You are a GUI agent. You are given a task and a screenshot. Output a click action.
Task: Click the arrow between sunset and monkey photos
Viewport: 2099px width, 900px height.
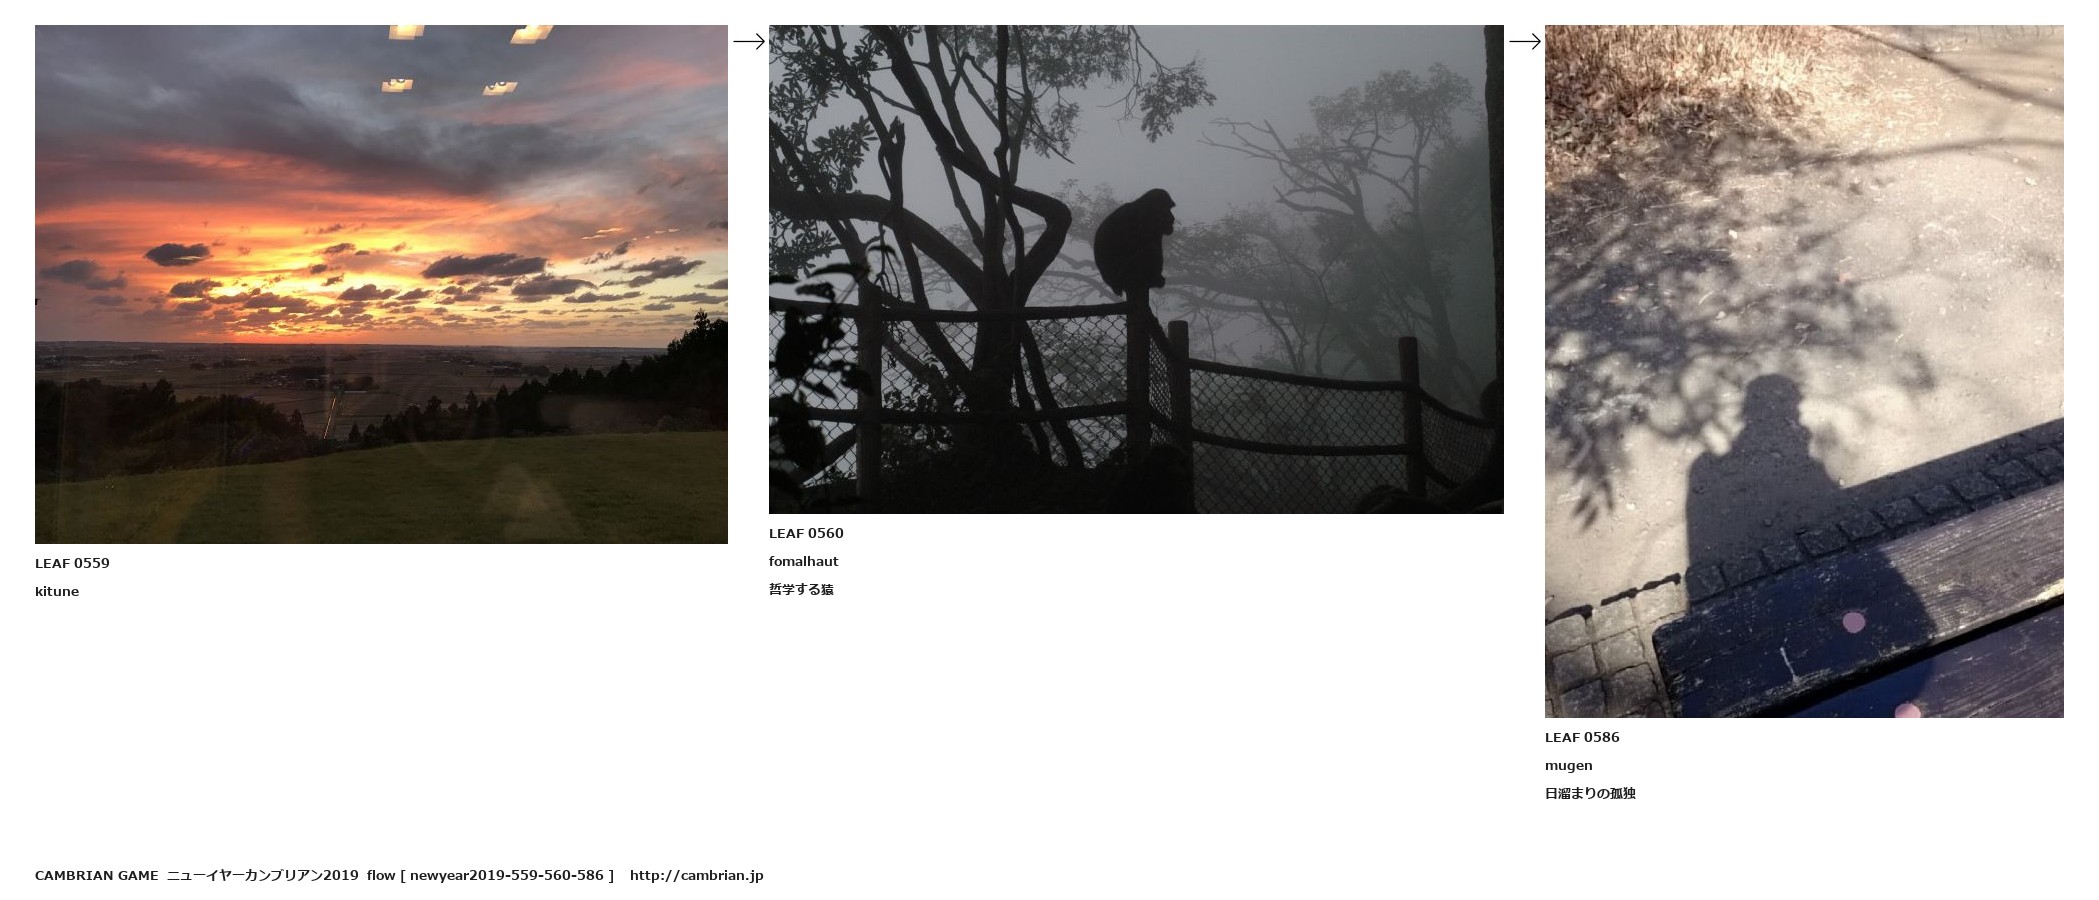click(749, 41)
